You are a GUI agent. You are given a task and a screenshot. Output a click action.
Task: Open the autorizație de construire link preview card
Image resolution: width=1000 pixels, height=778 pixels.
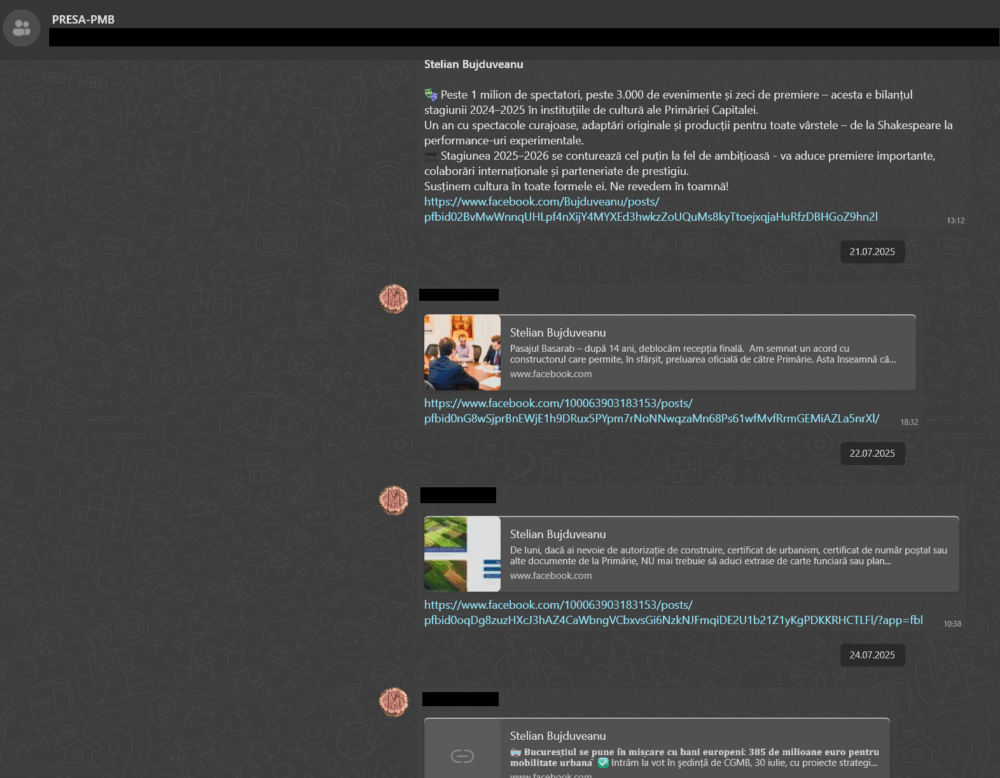(691, 554)
